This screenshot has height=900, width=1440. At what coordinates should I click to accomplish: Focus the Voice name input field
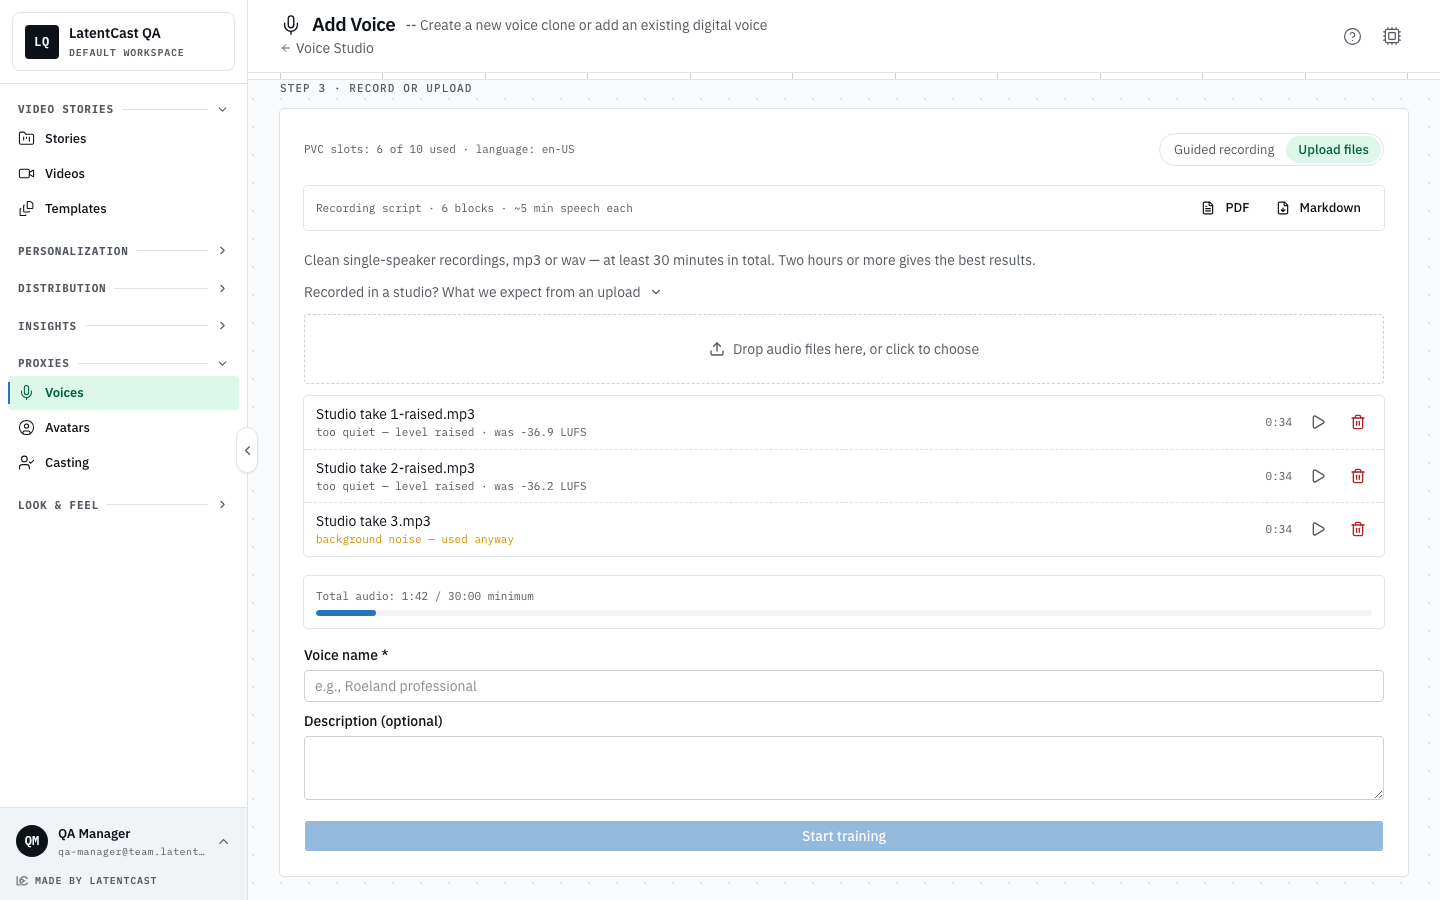click(x=844, y=686)
